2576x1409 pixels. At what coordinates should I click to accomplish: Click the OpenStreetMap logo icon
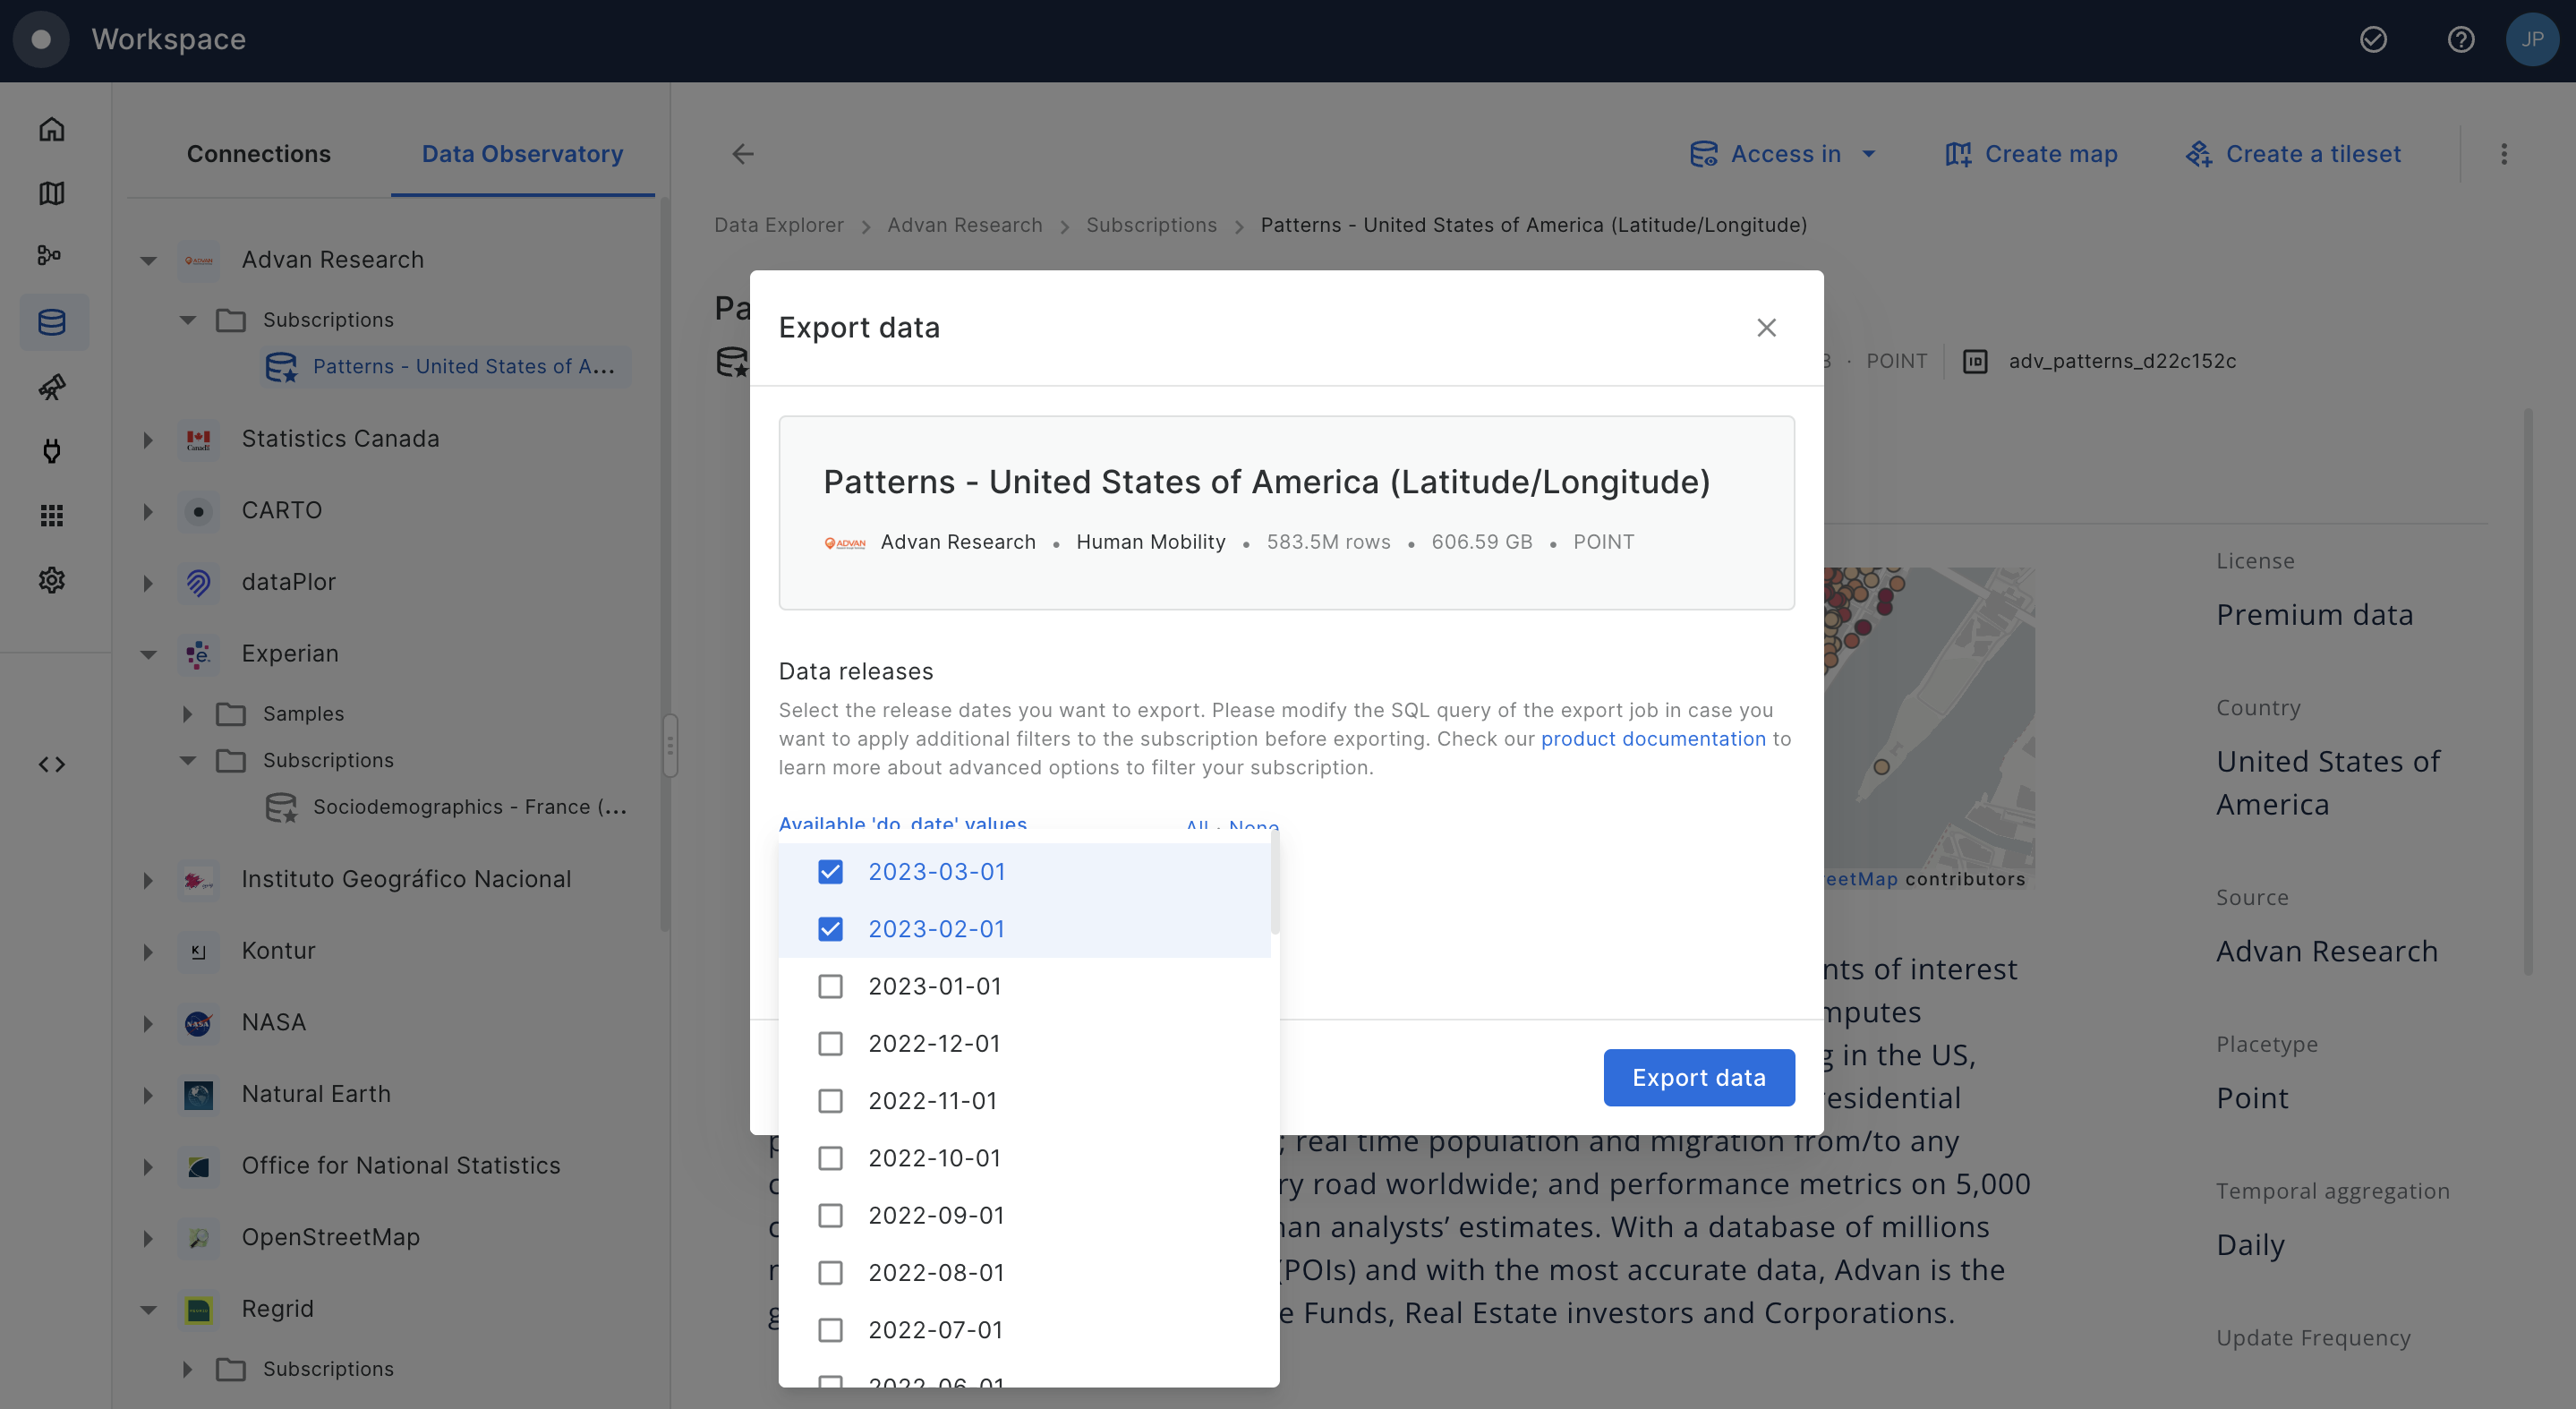[199, 1238]
